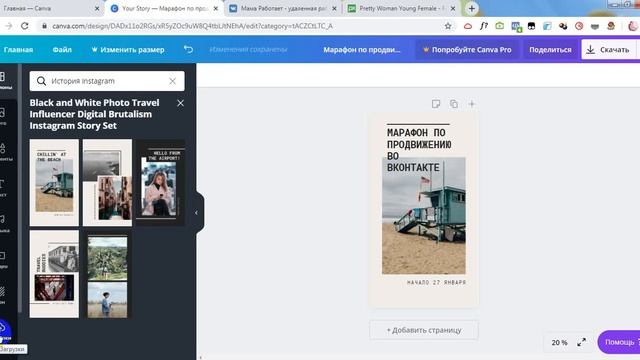640x360 pixels.
Task: Open the Помощь help button
Action: coord(619,342)
